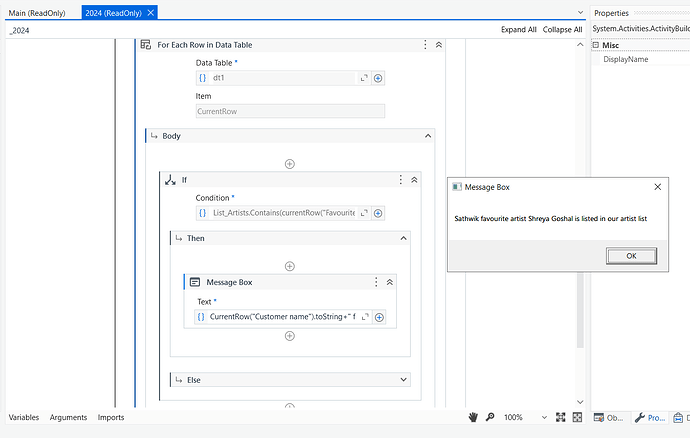
Task: Click the _2024 breadcrumb
Action: pyautogui.click(x=20, y=30)
